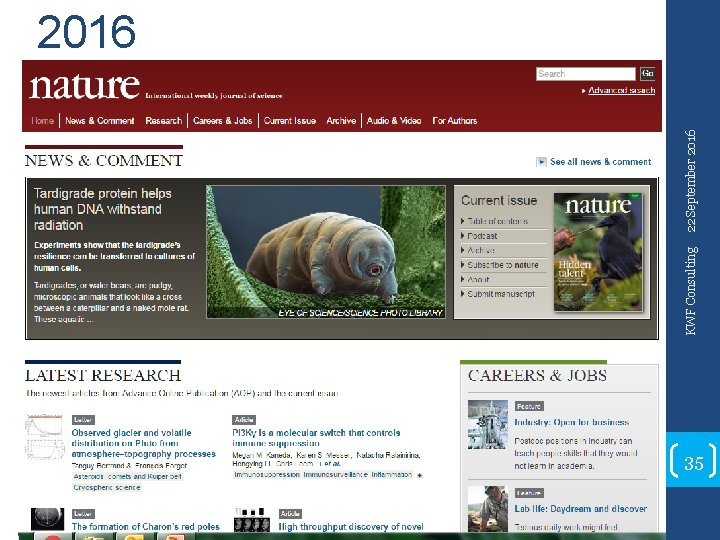Select the Asteroids, comets and Kuiper belt tag

click(128, 477)
